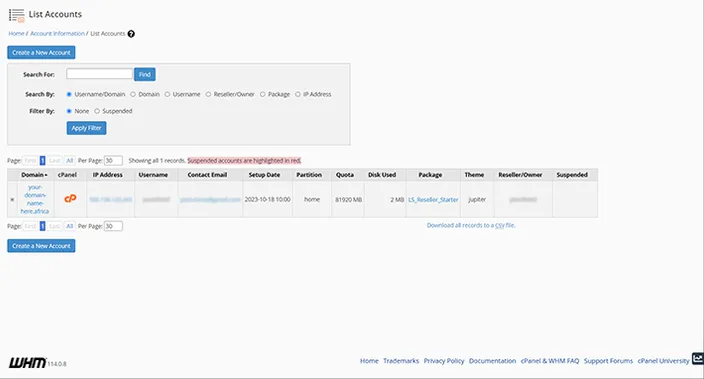Open your-domain-name-here.africa domain link

click(x=35, y=199)
